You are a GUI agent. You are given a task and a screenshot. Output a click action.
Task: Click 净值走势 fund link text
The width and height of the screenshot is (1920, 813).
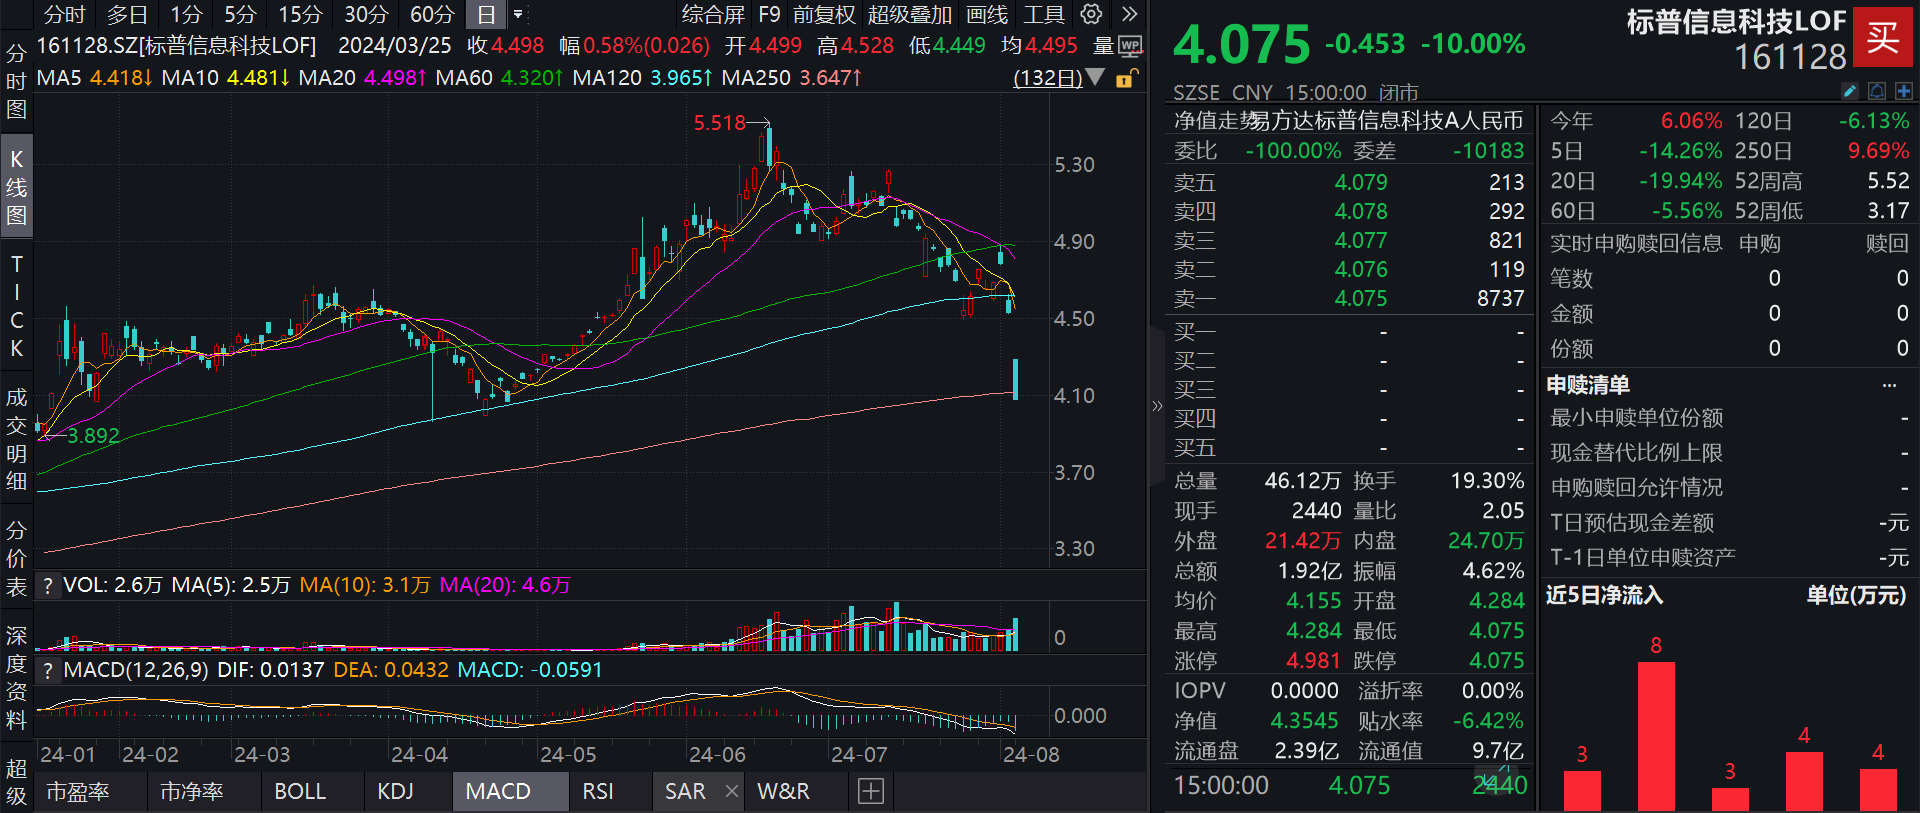tap(1212, 121)
